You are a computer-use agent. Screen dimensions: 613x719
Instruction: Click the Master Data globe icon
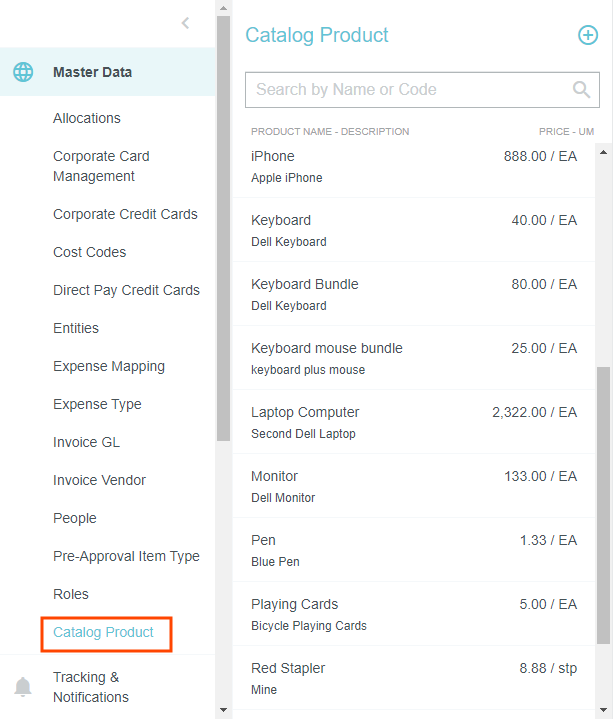pos(23,72)
